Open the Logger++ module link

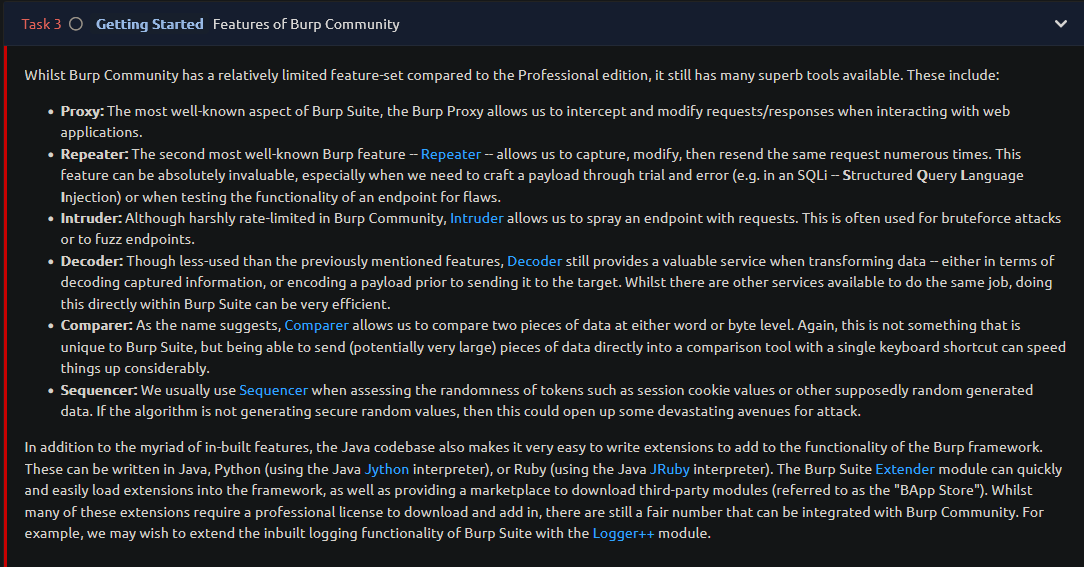(x=624, y=534)
